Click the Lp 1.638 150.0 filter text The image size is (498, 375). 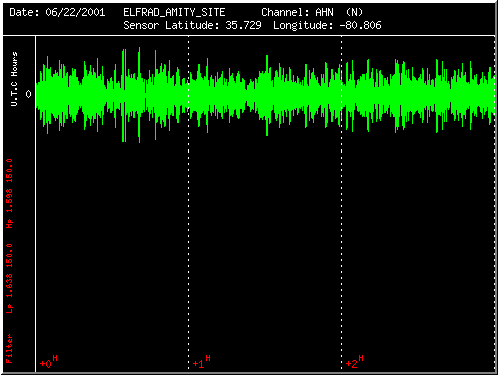coord(10,278)
